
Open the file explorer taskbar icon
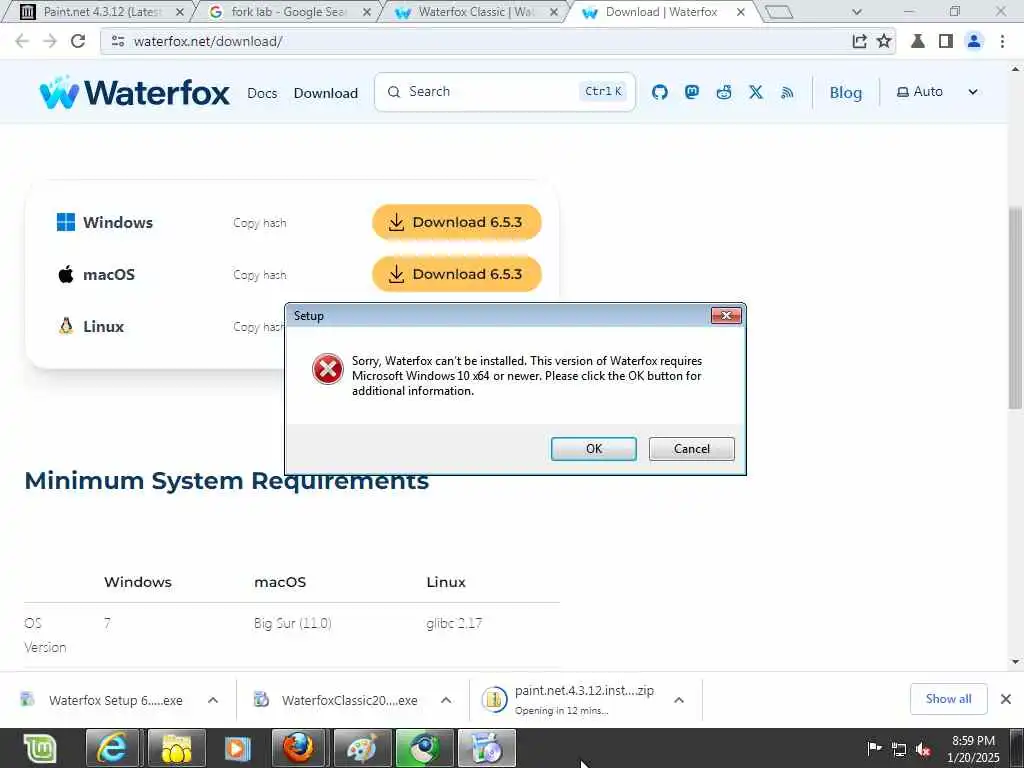point(176,748)
